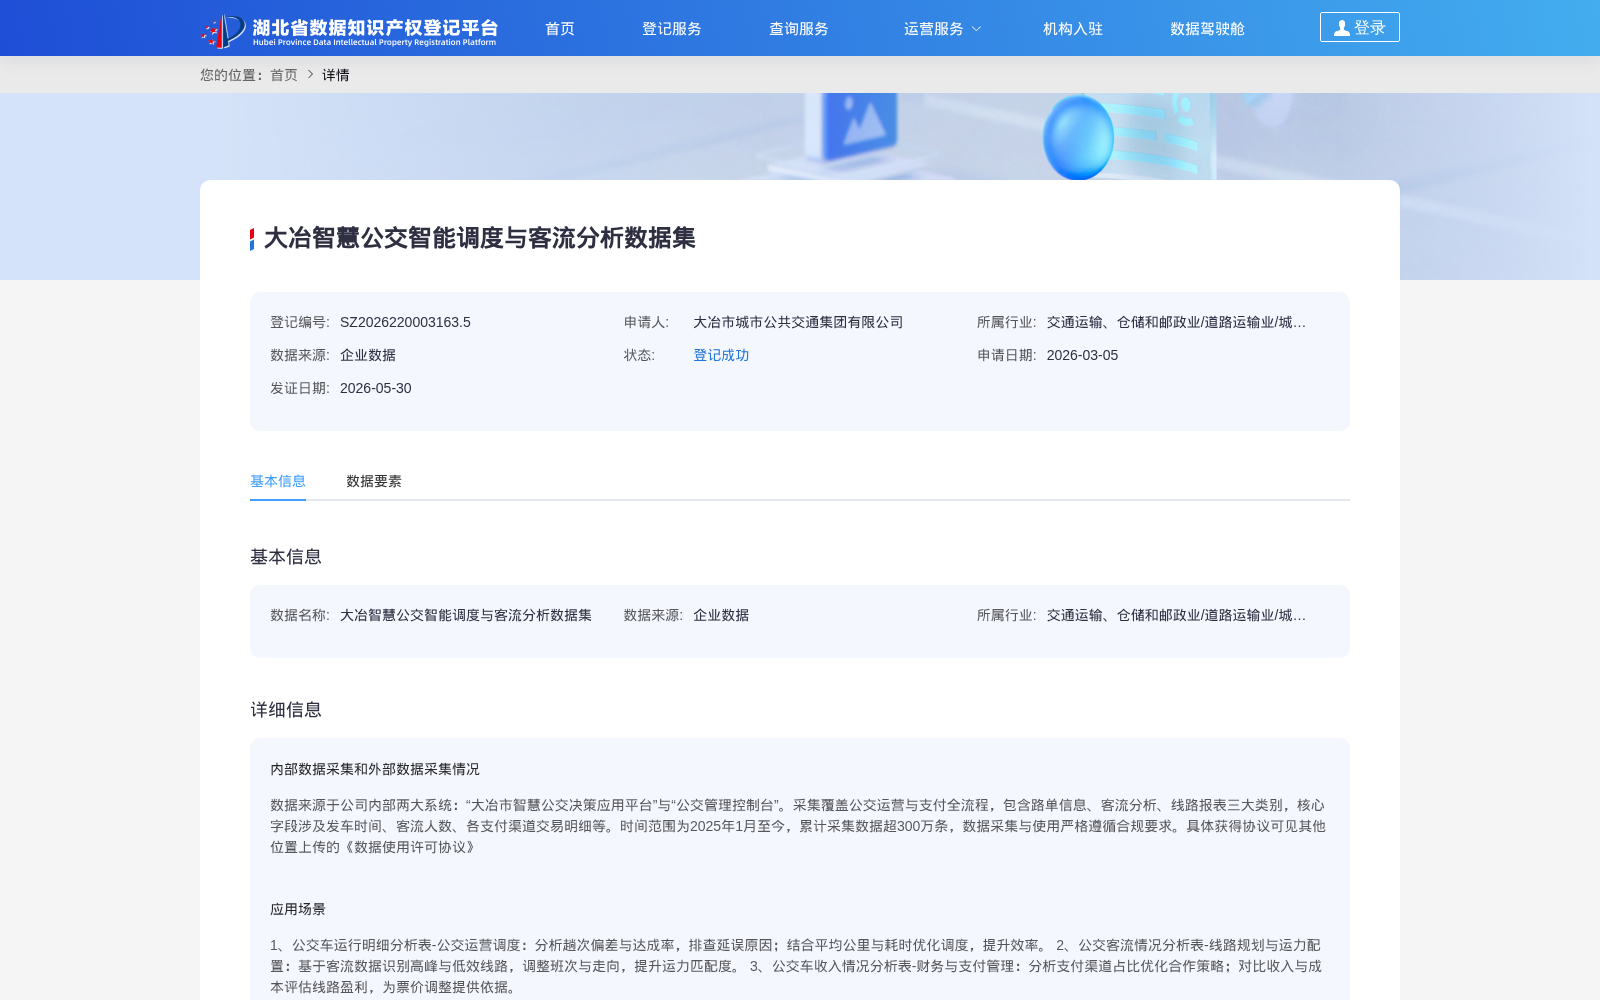Click the dataset title heading

(x=479, y=238)
